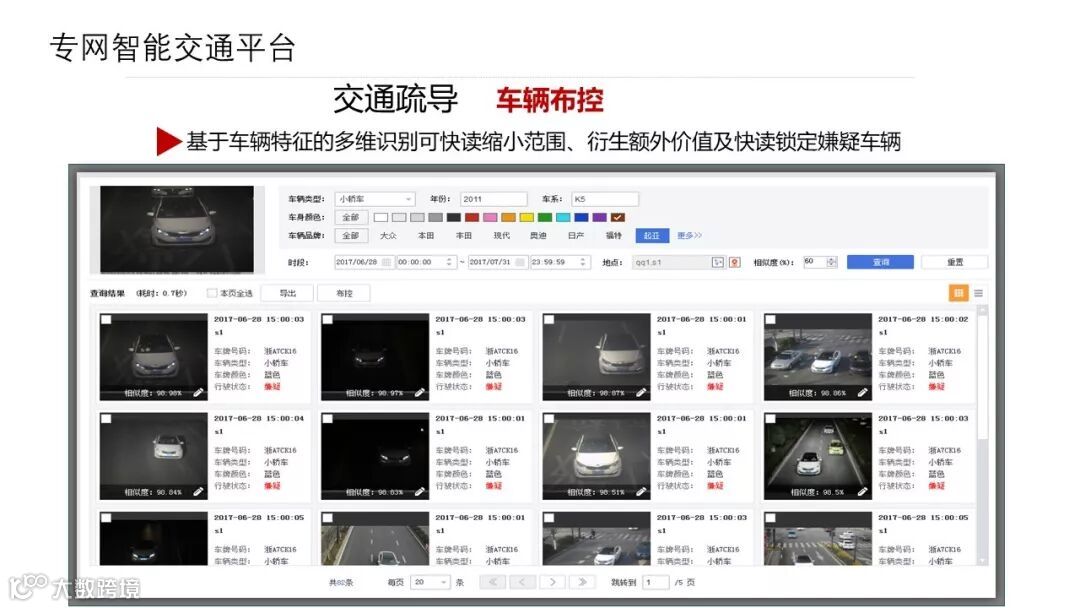Click edit pencil on the 98.86% similarity card
The width and height of the screenshot is (1080, 608).
coord(862,392)
